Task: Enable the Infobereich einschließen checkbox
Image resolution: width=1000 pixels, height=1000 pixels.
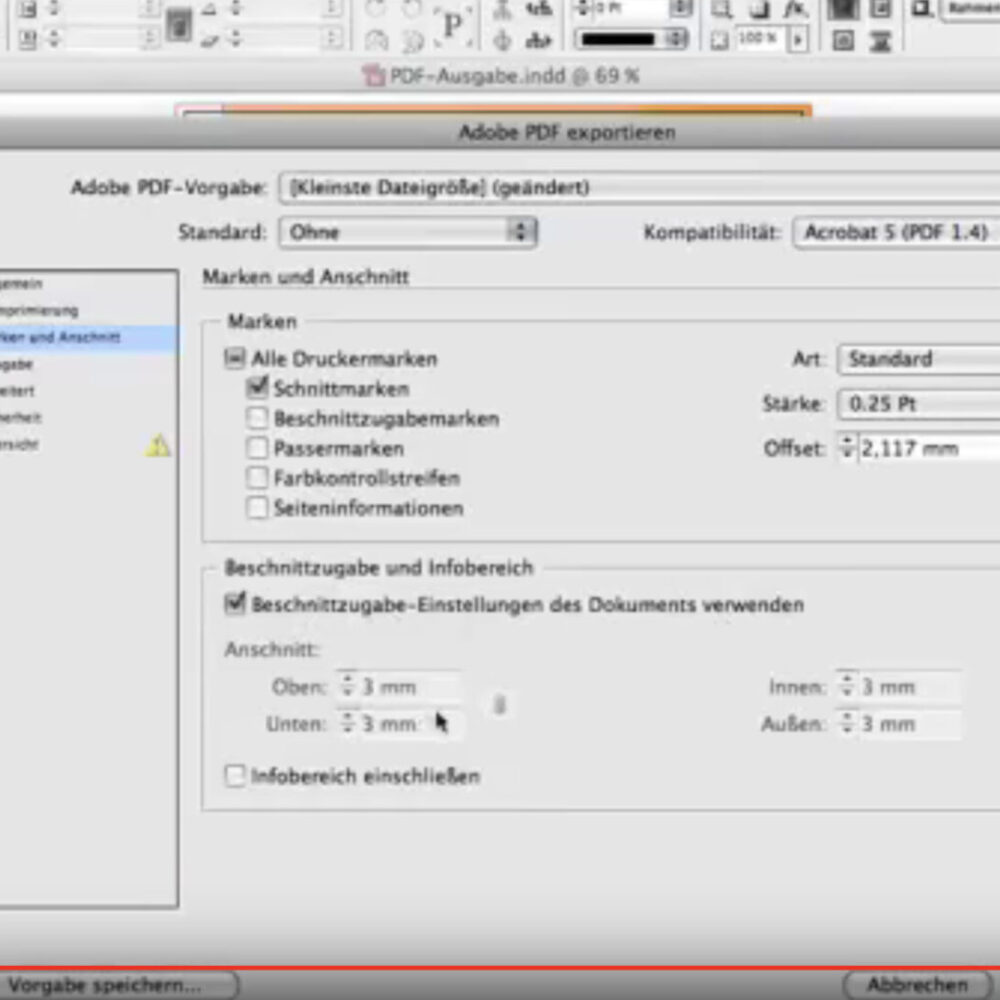Action: click(x=235, y=776)
